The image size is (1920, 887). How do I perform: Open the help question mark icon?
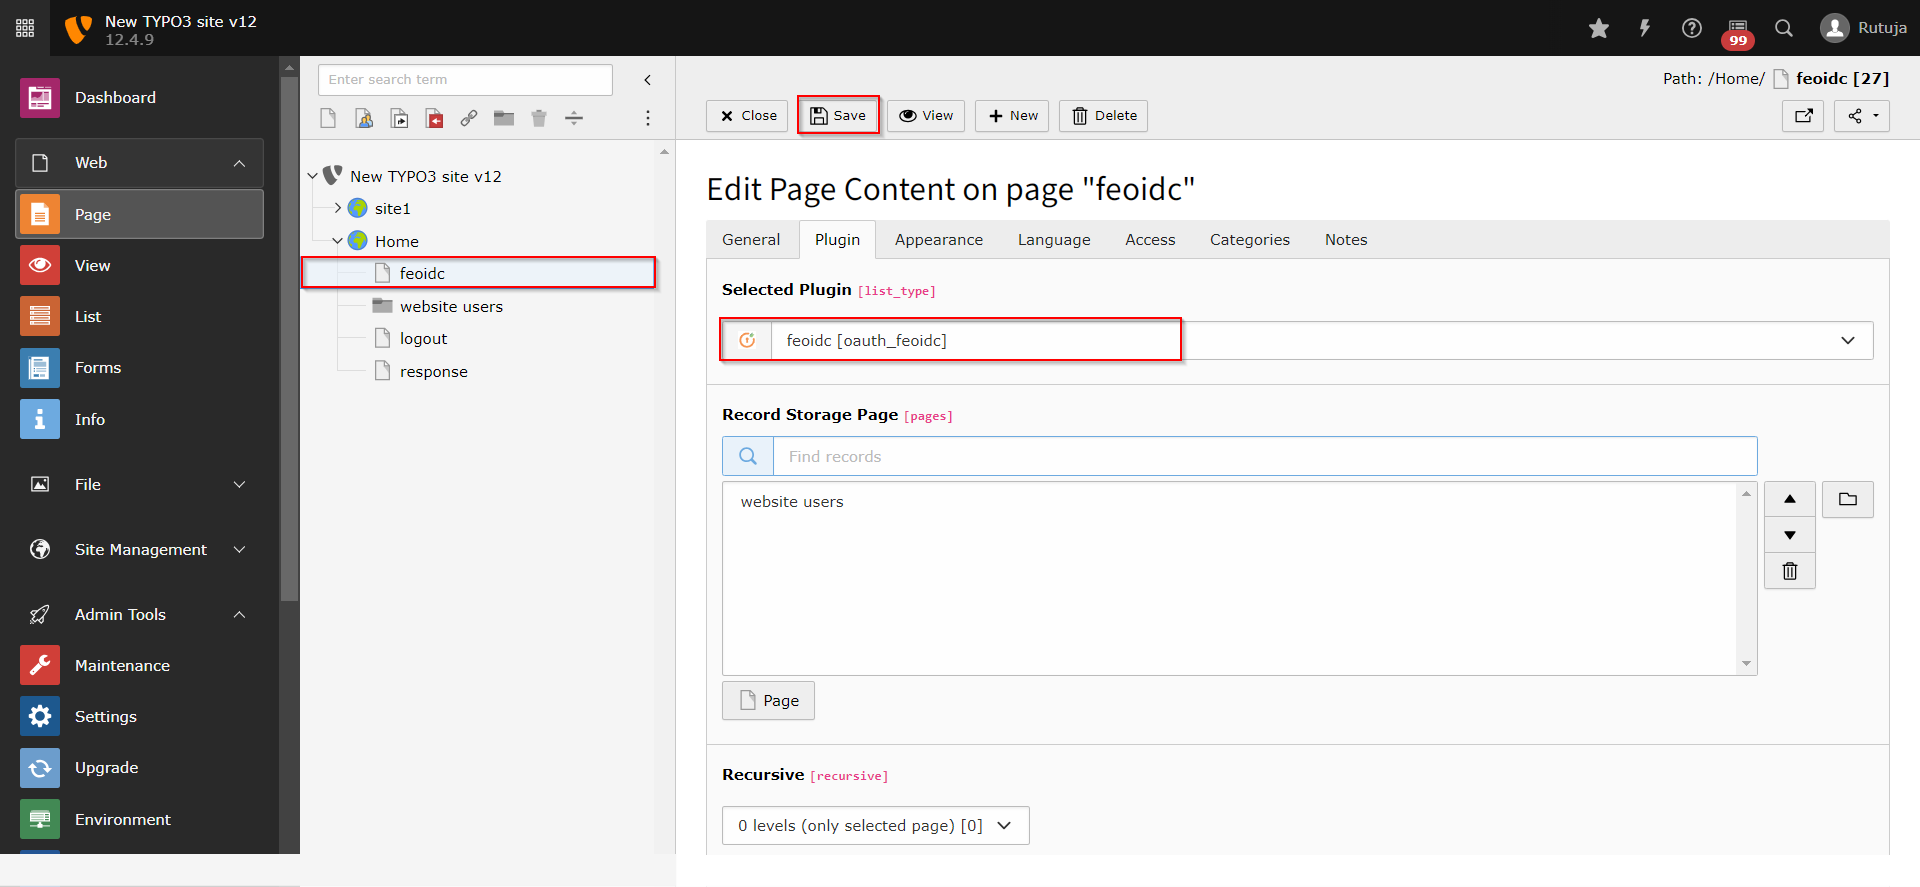point(1691,28)
